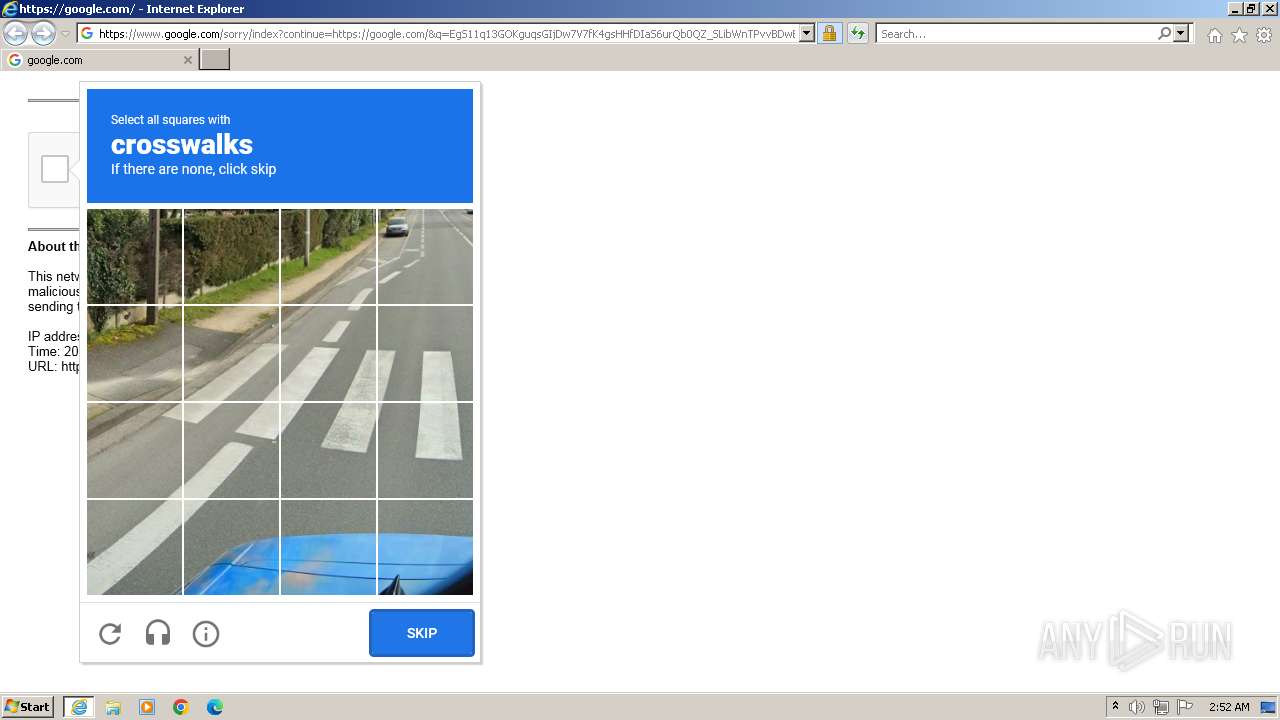The width and height of the screenshot is (1280, 720).
Task: Minimize the Internet Explorer window
Action: [x=1235, y=9]
